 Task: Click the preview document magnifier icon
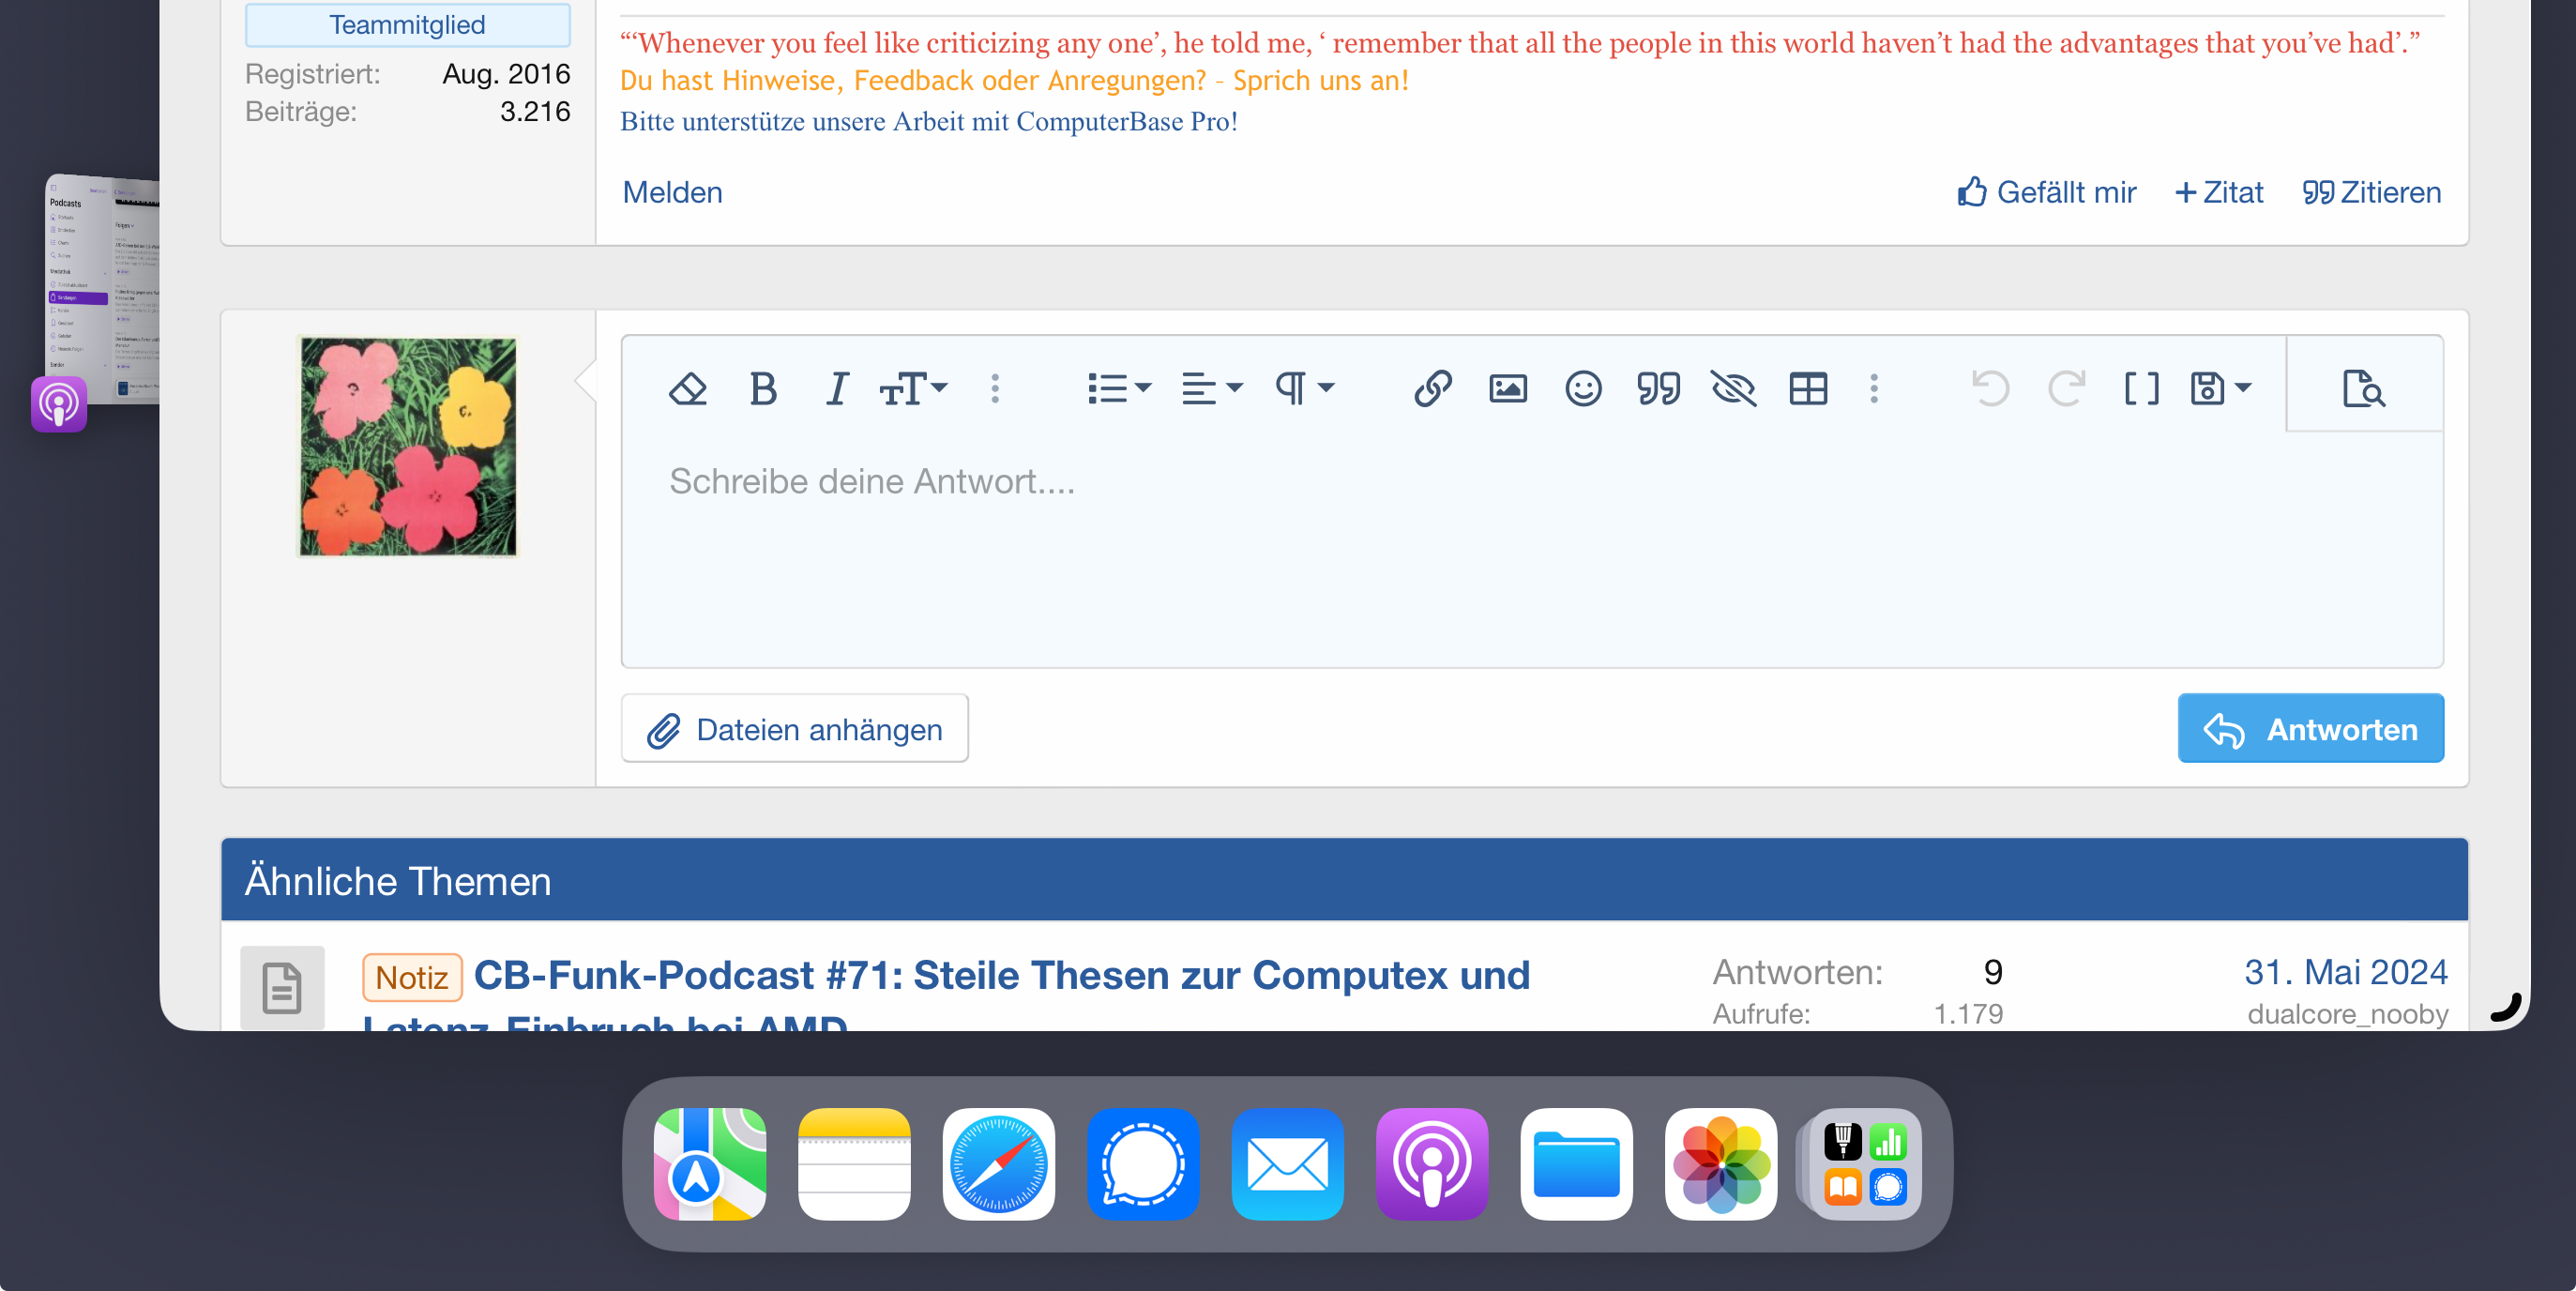(2362, 388)
